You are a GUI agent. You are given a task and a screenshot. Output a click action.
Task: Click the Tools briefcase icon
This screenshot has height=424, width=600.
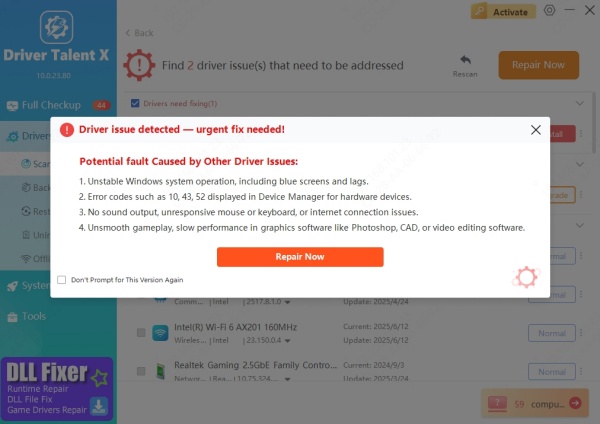pos(12,317)
